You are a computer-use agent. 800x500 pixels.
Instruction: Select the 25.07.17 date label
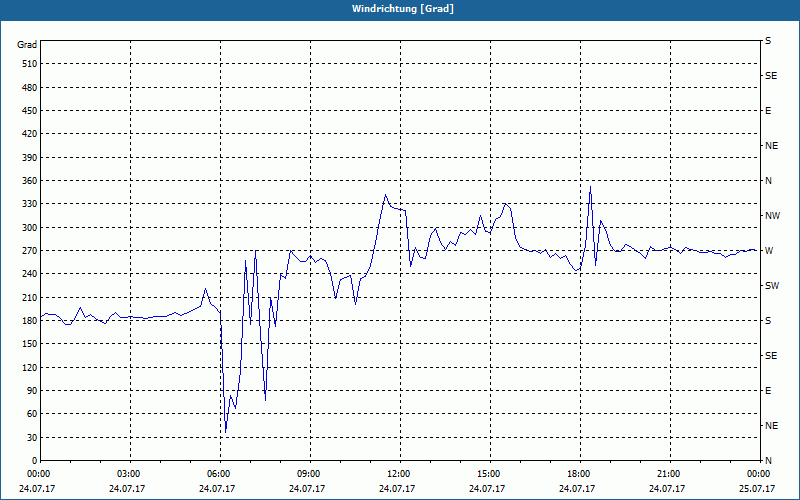pyautogui.click(x=757, y=488)
